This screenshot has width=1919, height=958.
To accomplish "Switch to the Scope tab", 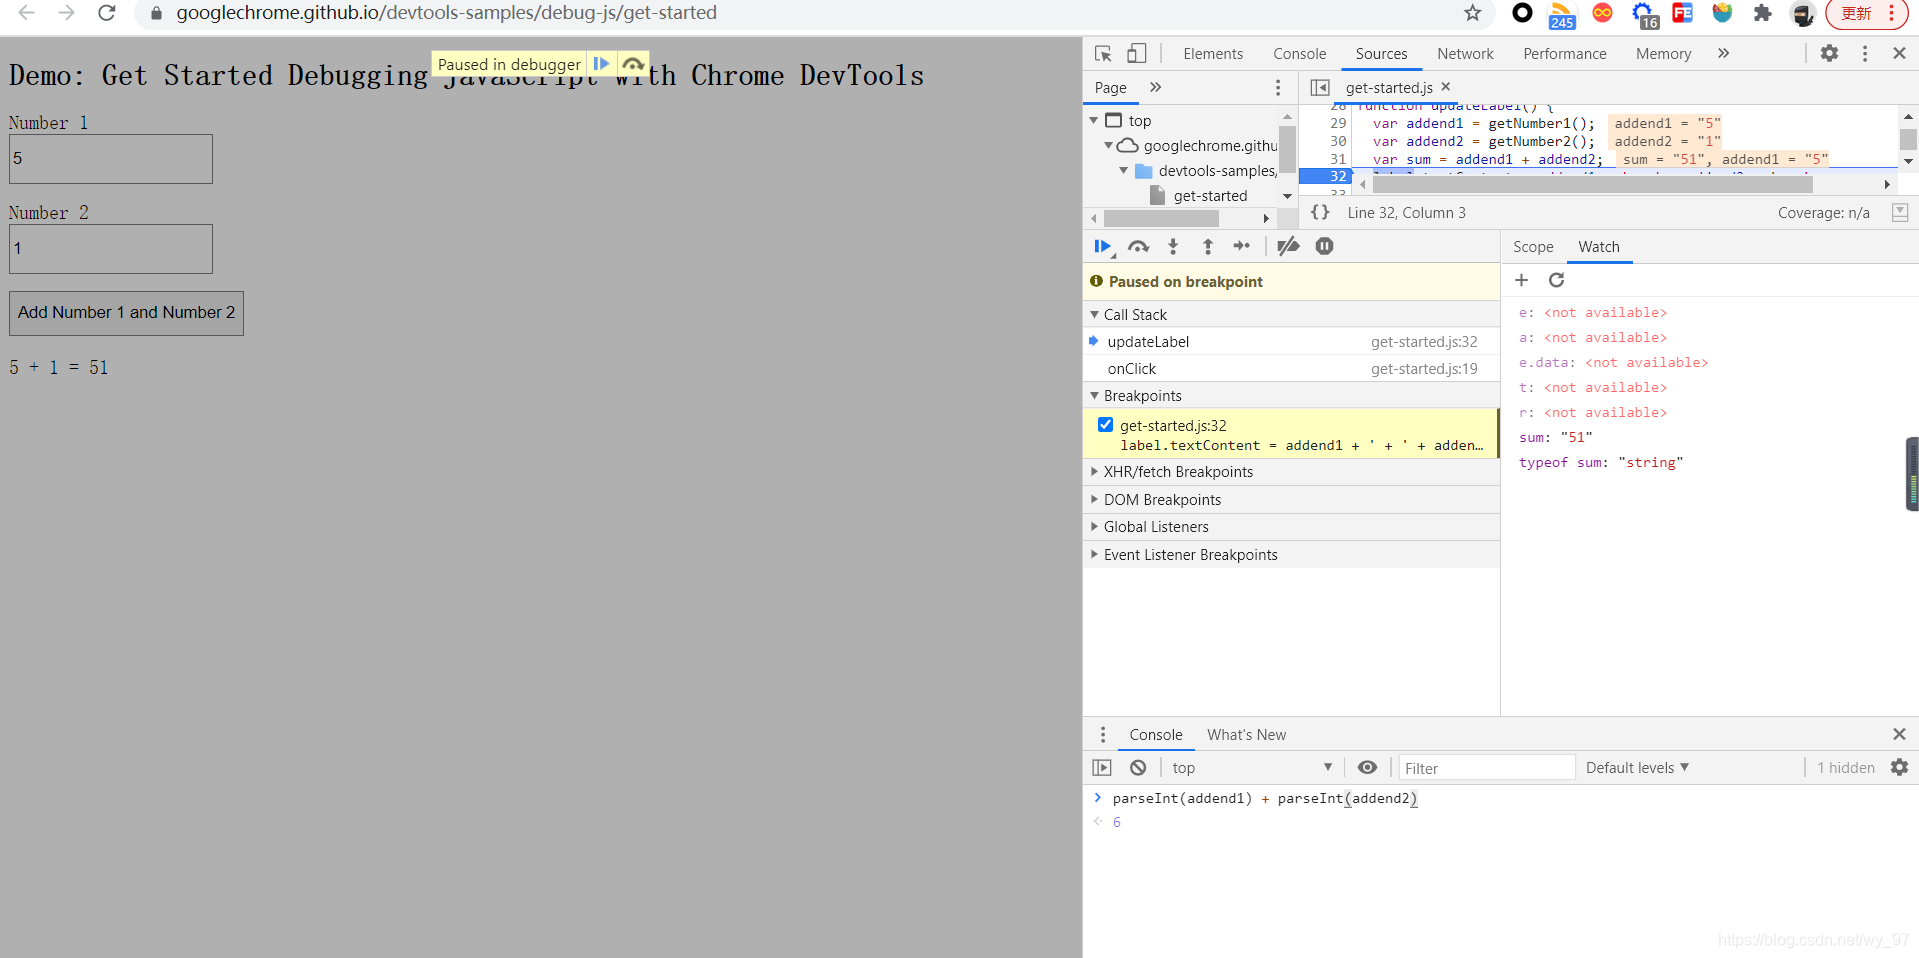I will (1533, 247).
